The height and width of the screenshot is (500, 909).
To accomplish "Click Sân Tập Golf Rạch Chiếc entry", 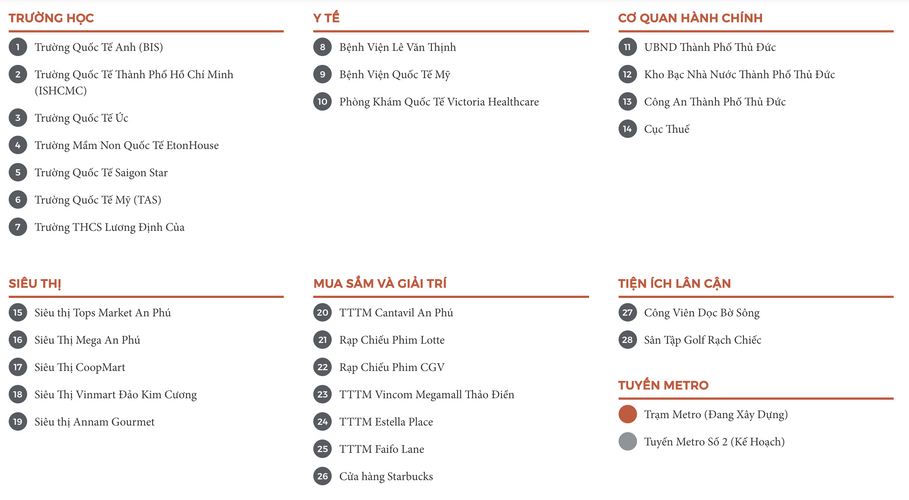I will [703, 340].
